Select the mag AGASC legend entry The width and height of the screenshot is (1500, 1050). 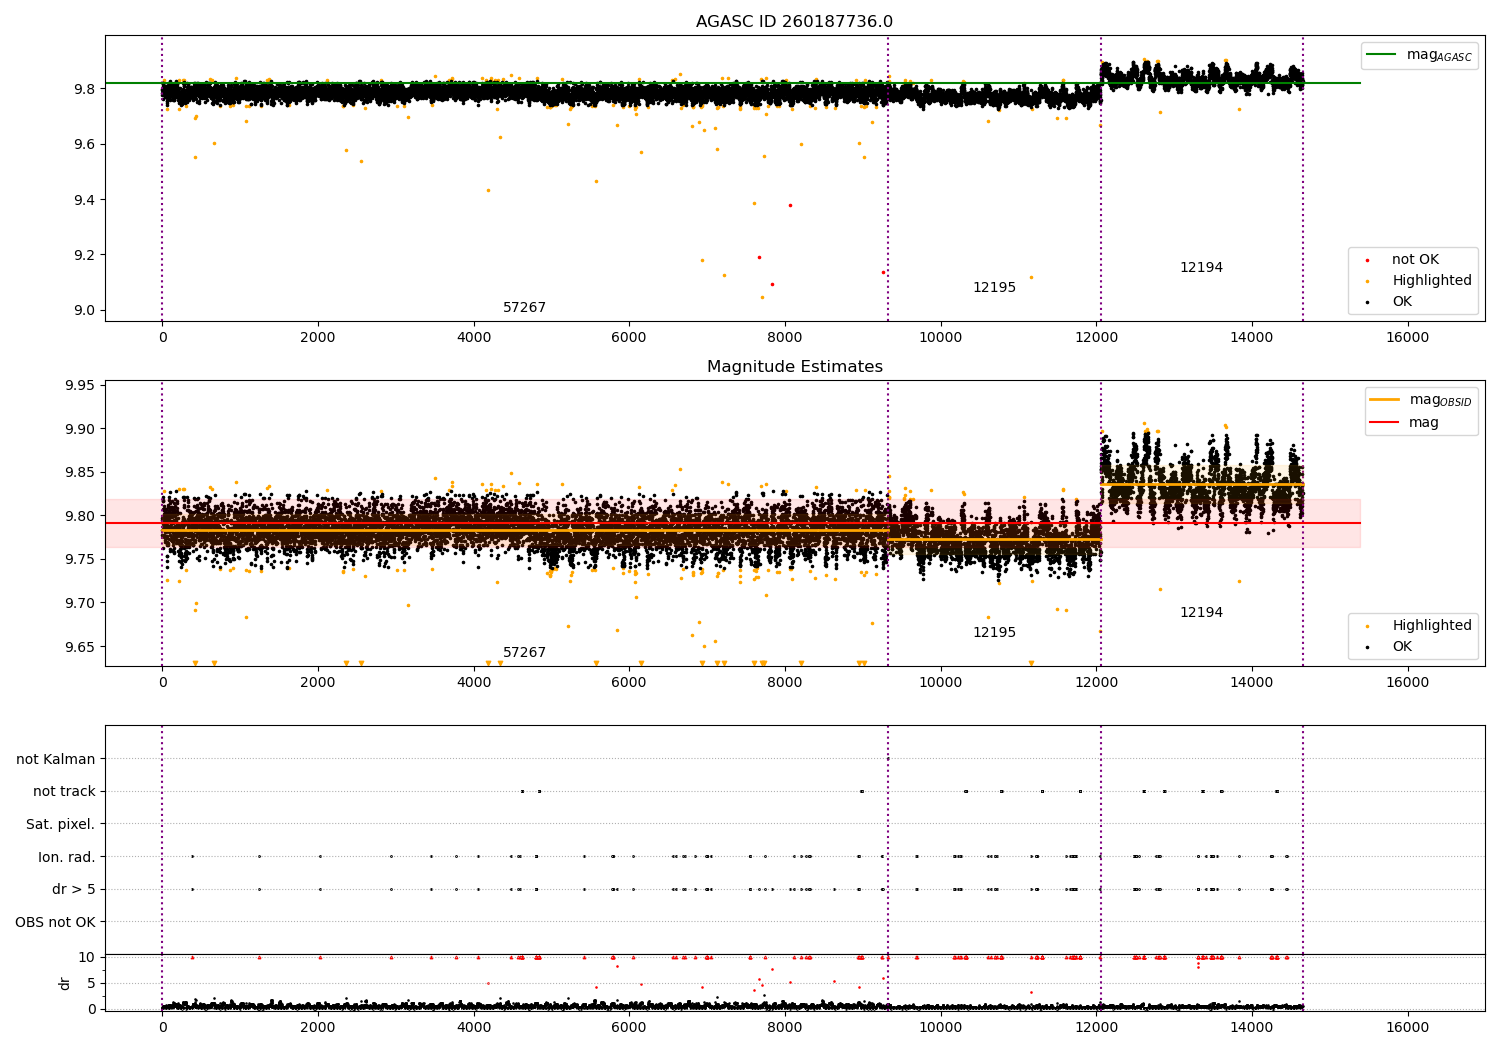(x=1419, y=55)
